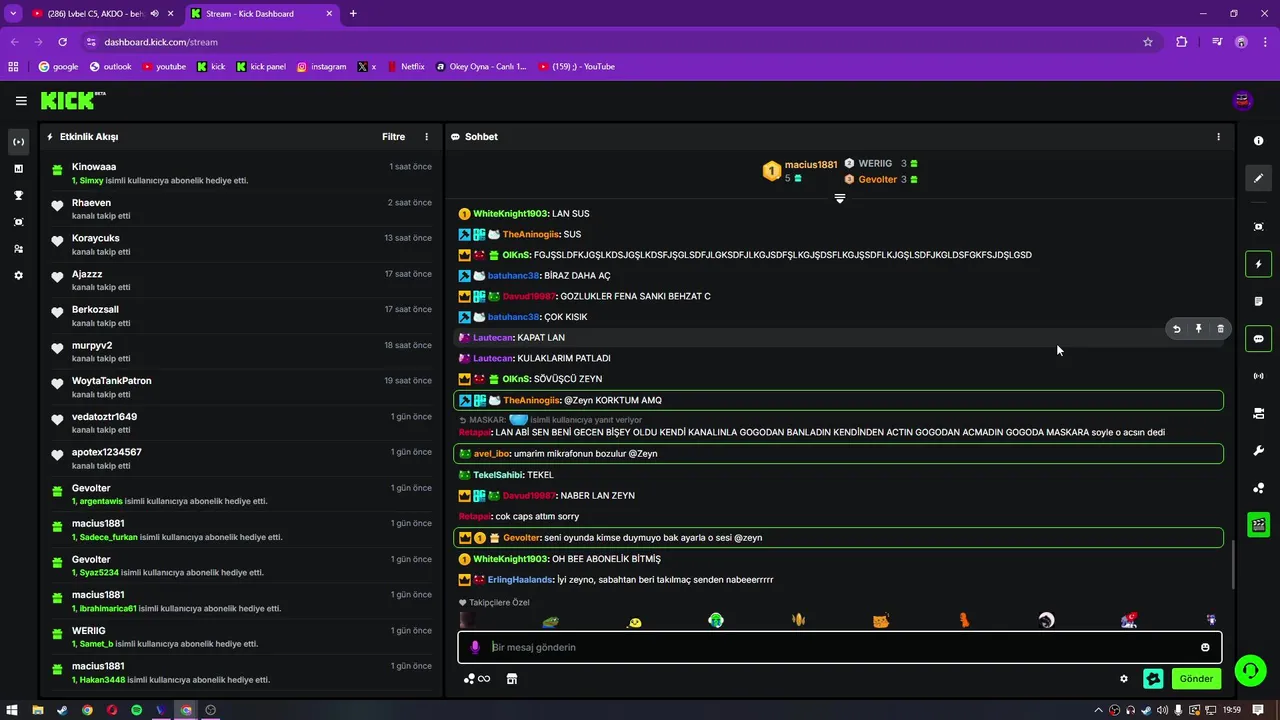The image size is (1280, 720).
Task: Open the analytics chart icon in left sidebar
Action: click(x=18, y=169)
